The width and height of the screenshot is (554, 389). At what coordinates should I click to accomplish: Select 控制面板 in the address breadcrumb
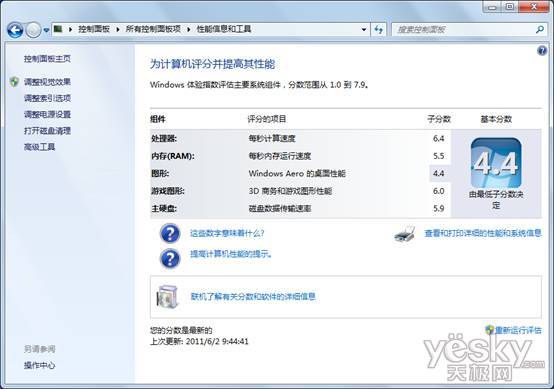94,29
